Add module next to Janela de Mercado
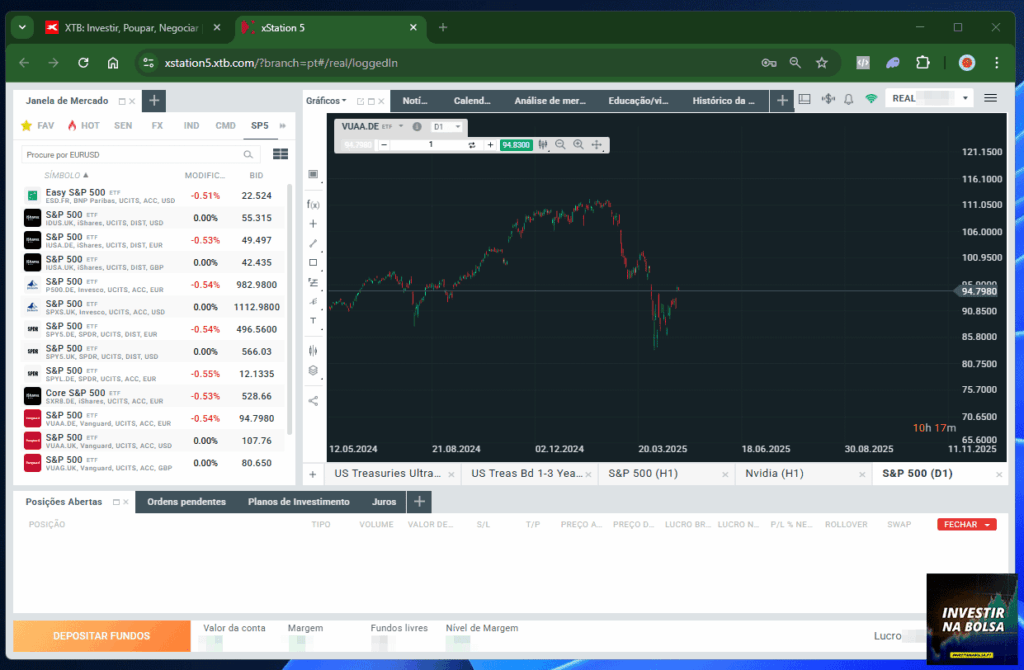 coord(154,101)
